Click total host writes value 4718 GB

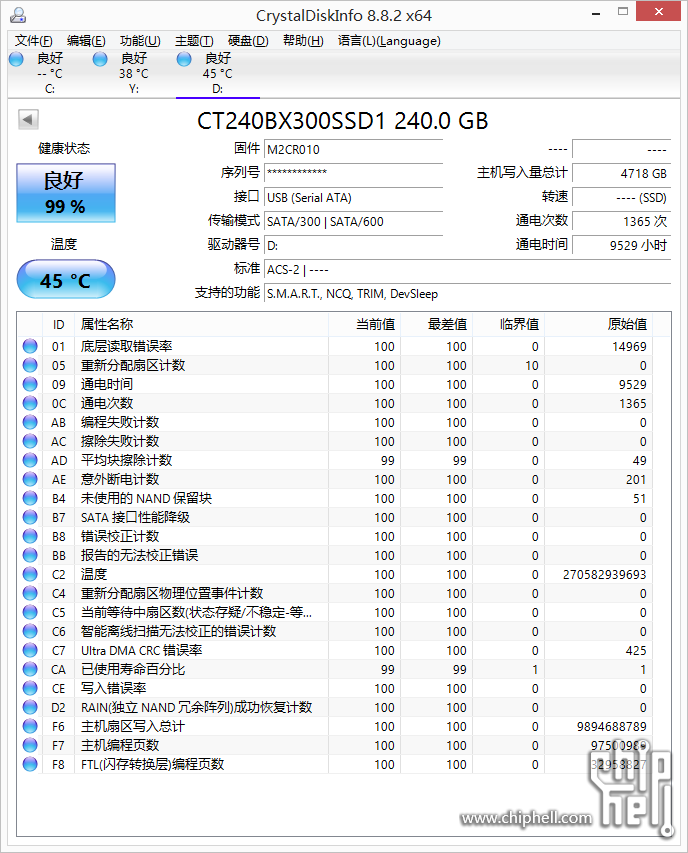click(622, 173)
